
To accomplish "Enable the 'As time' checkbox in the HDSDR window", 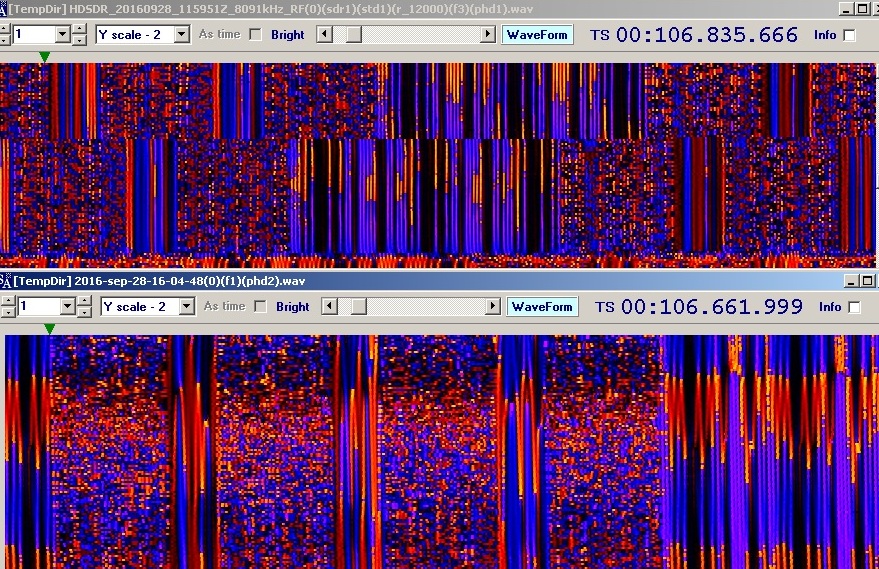I will (256, 35).
